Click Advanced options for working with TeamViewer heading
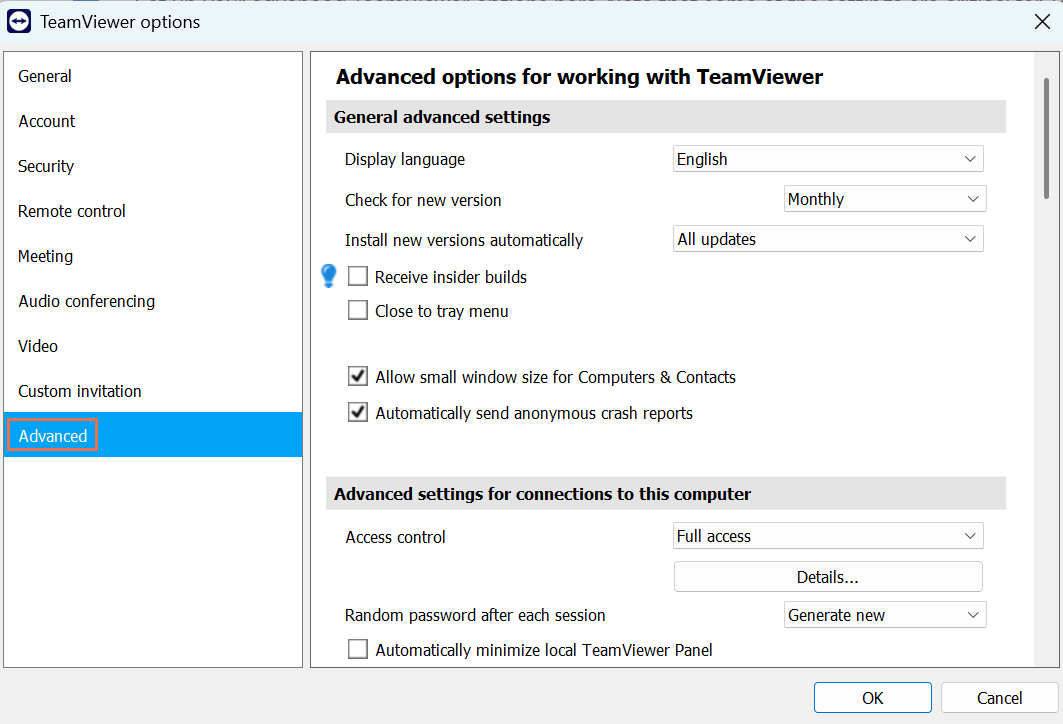The image size is (1063, 724). pos(579,77)
